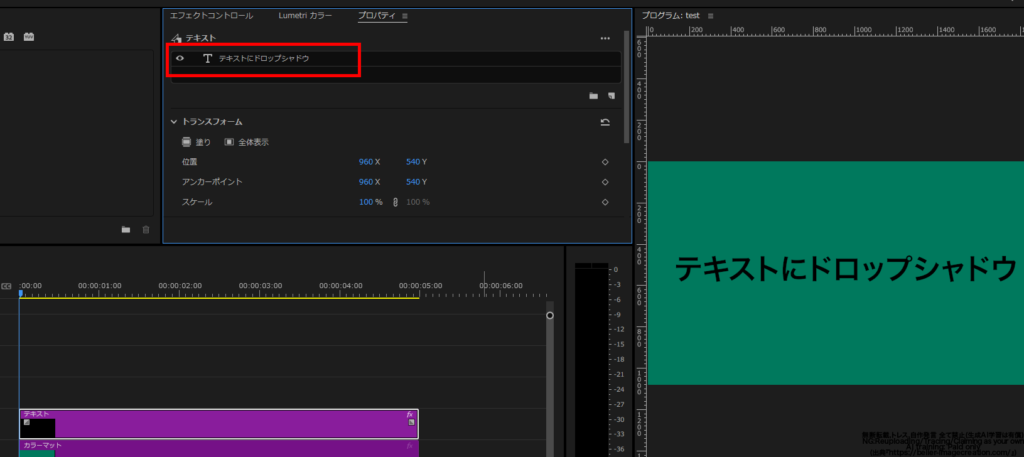Screen dimensions: 1024x457
Task: Click the テキストにドロップシャドウ text in program monitor
Action: click(846, 270)
